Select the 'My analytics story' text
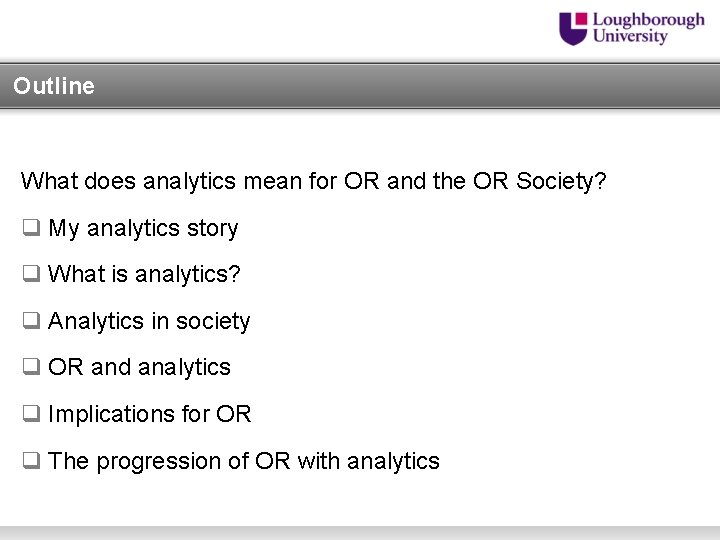Viewport: 720px width, 540px height. [x=143, y=229]
